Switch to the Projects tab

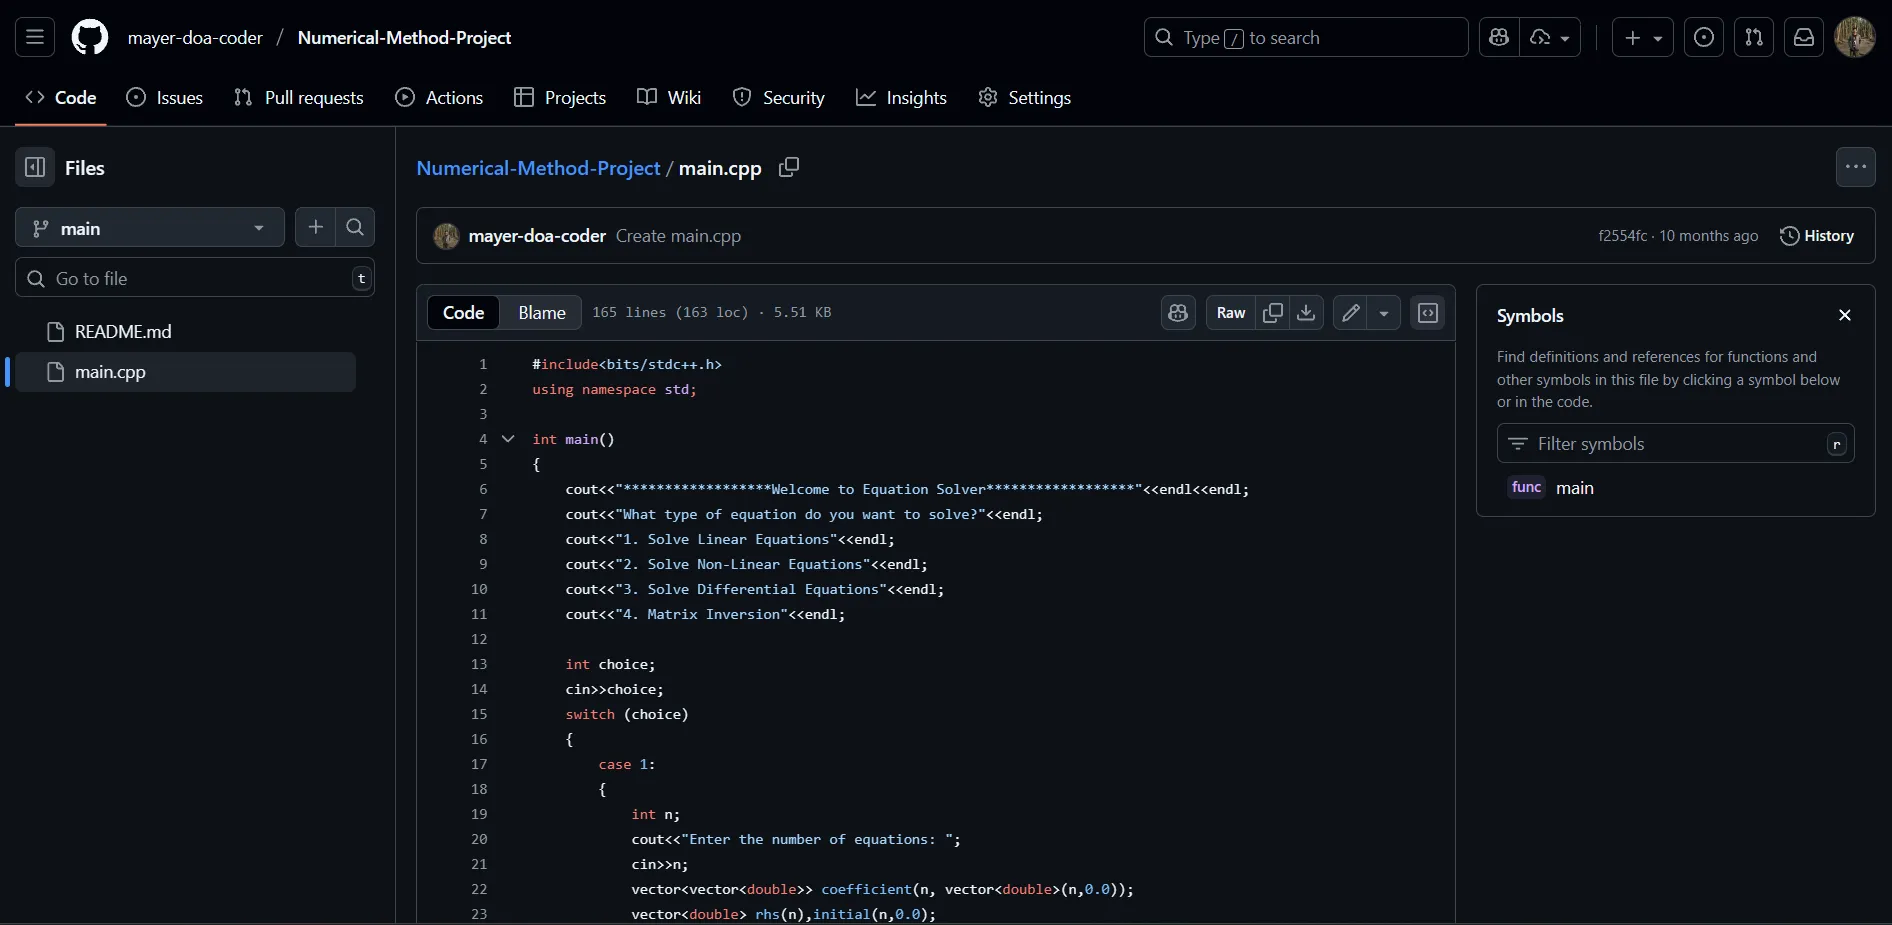(560, 98)
